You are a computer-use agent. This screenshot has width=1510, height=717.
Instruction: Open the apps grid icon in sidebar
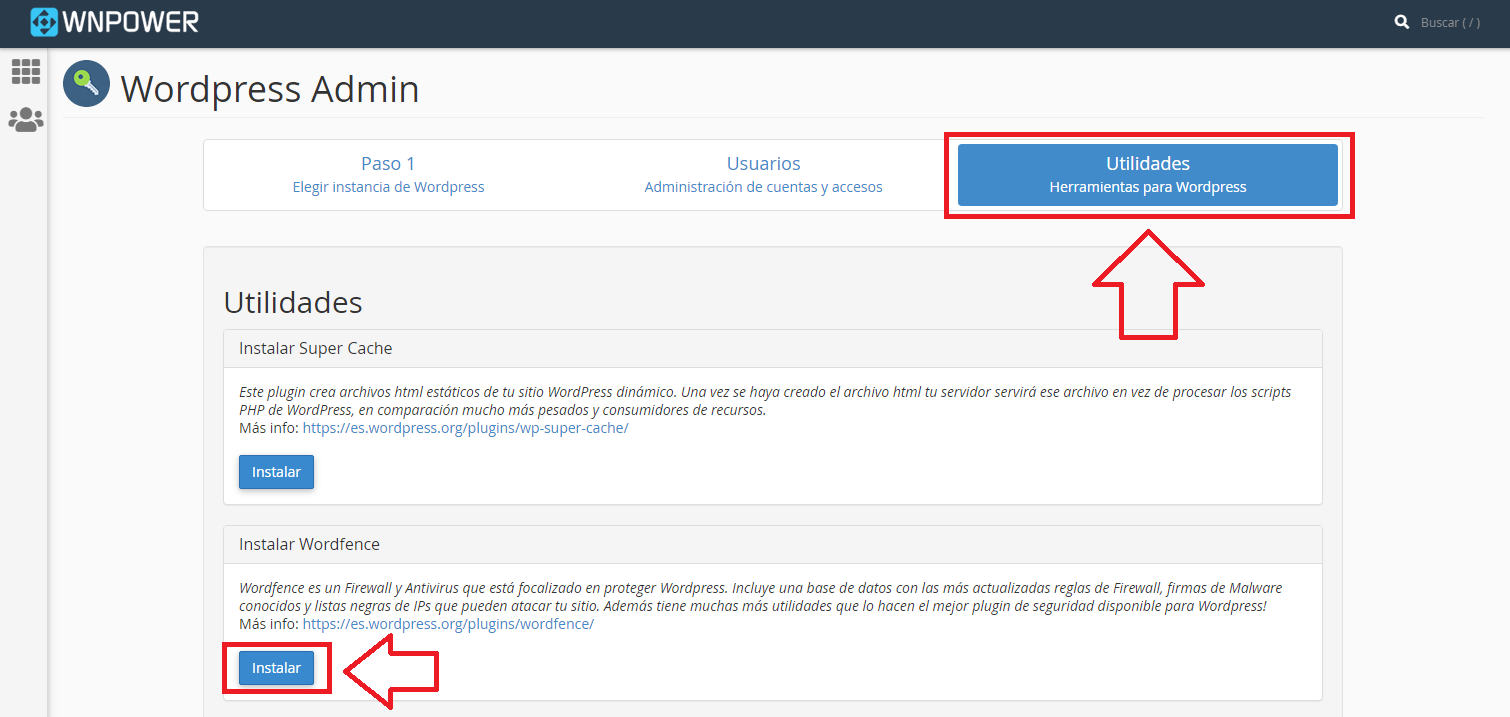click(26, 71)
